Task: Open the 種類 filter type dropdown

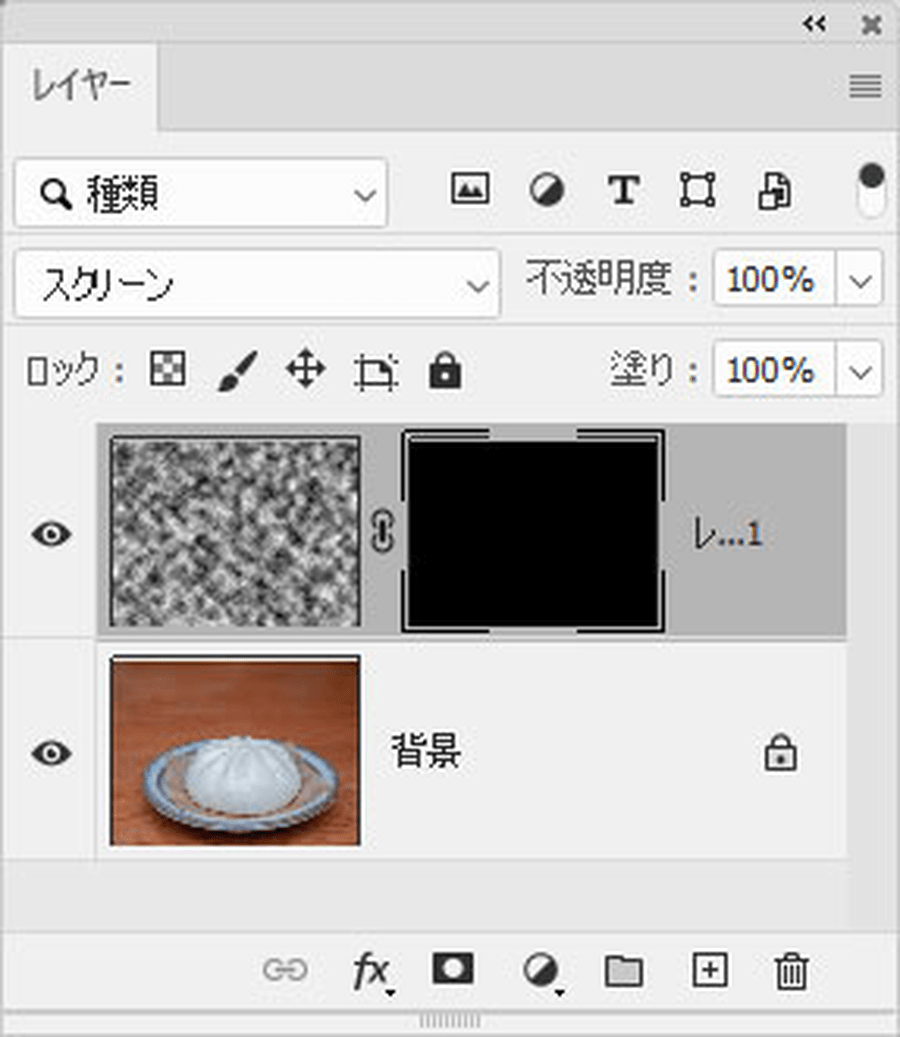Action: (x=200, y=193)
